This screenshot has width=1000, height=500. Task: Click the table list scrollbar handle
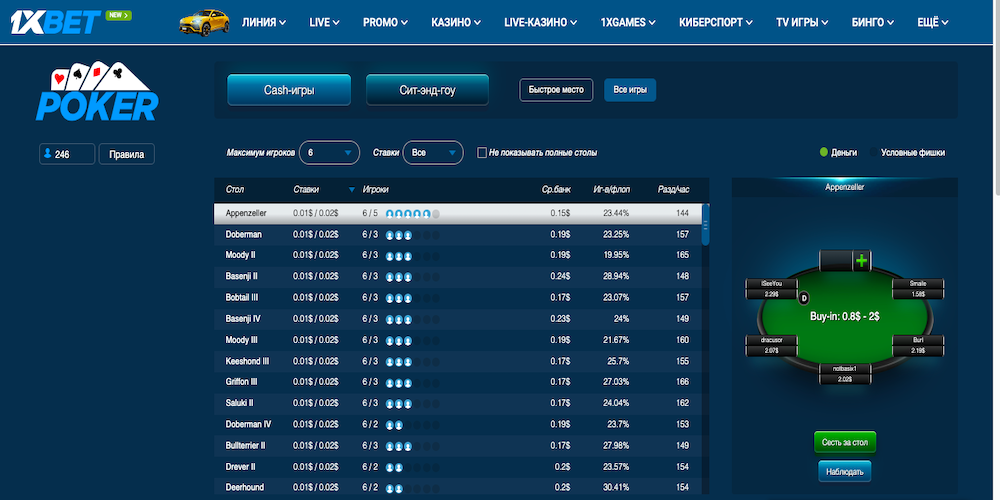click(x=706, y=225)
